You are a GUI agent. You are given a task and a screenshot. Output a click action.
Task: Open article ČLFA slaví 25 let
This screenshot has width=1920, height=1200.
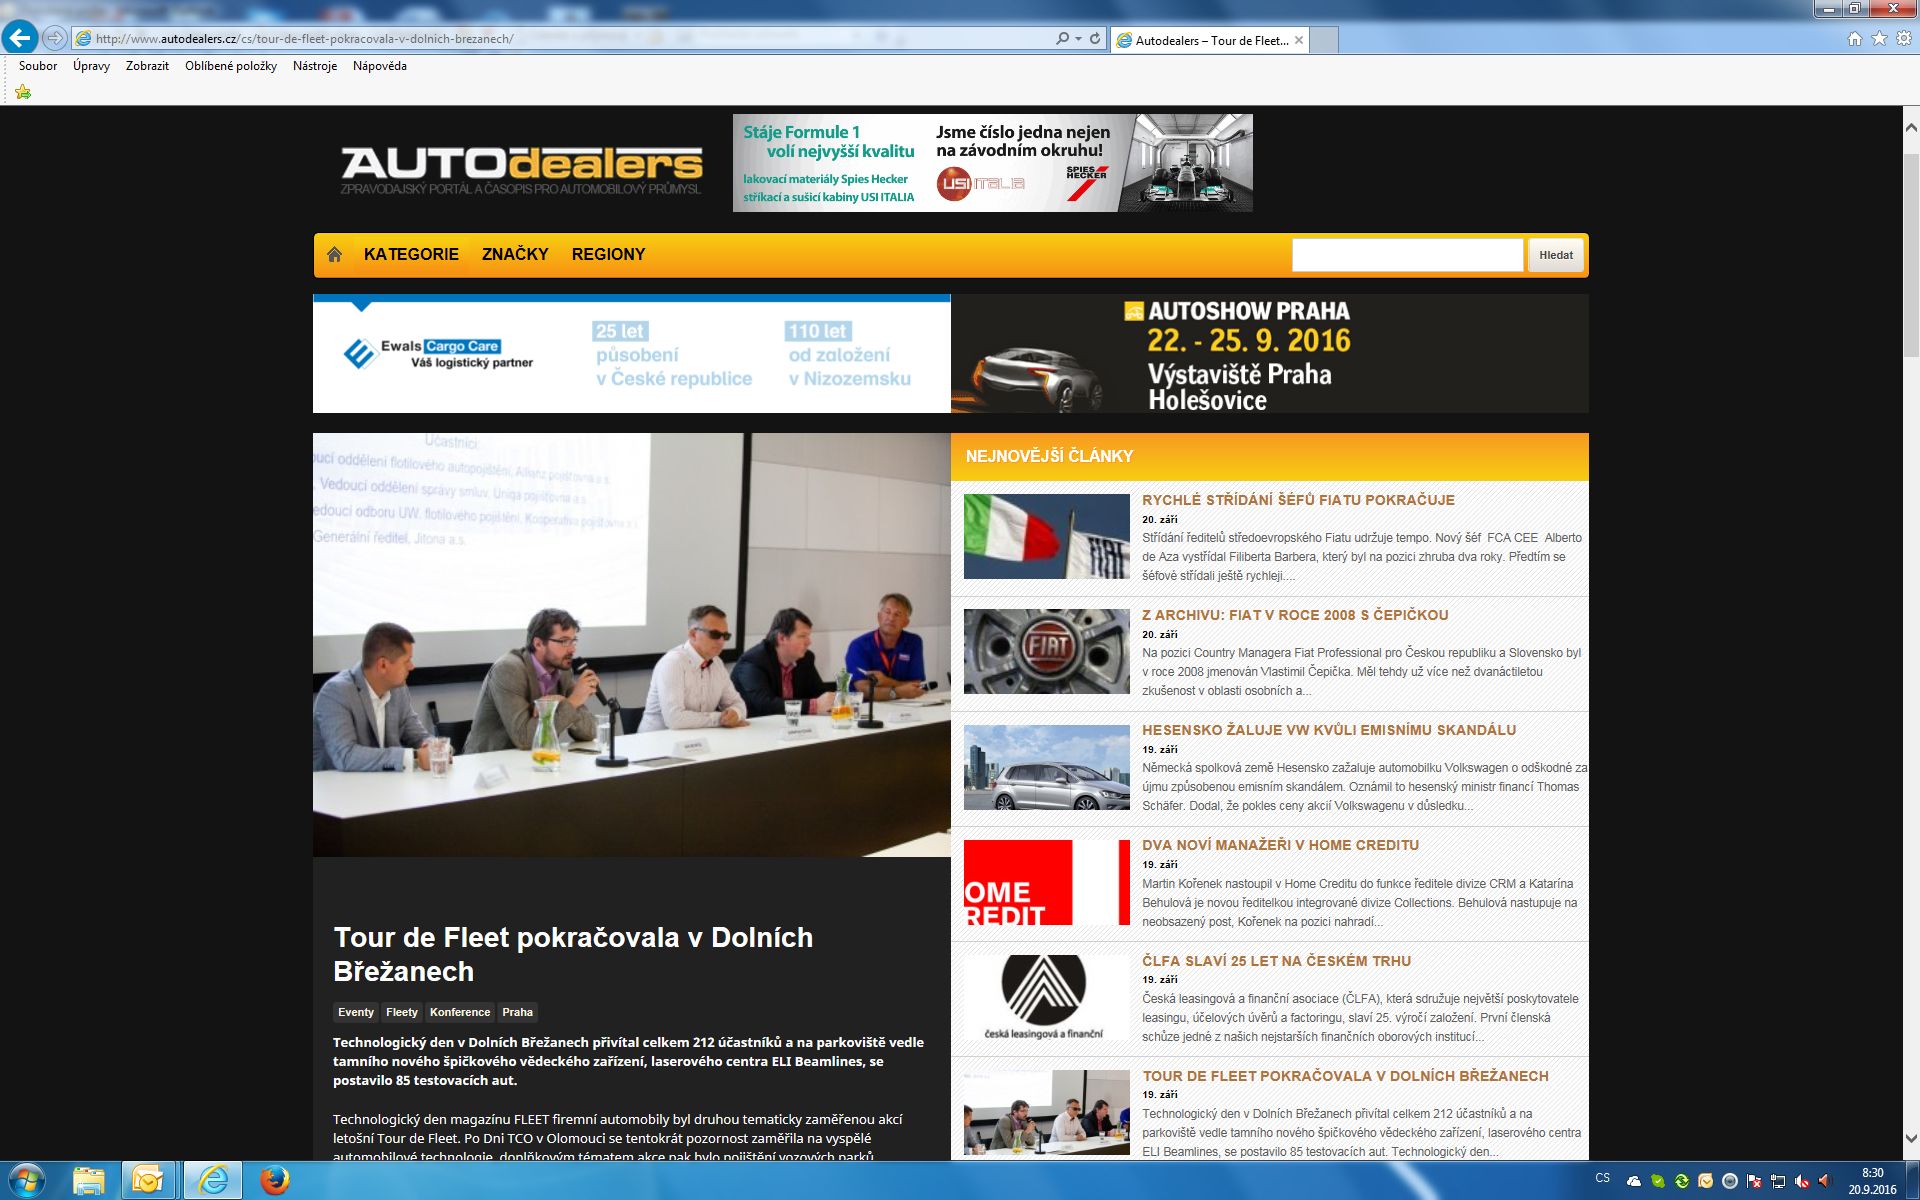pyautogui.click(x=1276, y=961)
